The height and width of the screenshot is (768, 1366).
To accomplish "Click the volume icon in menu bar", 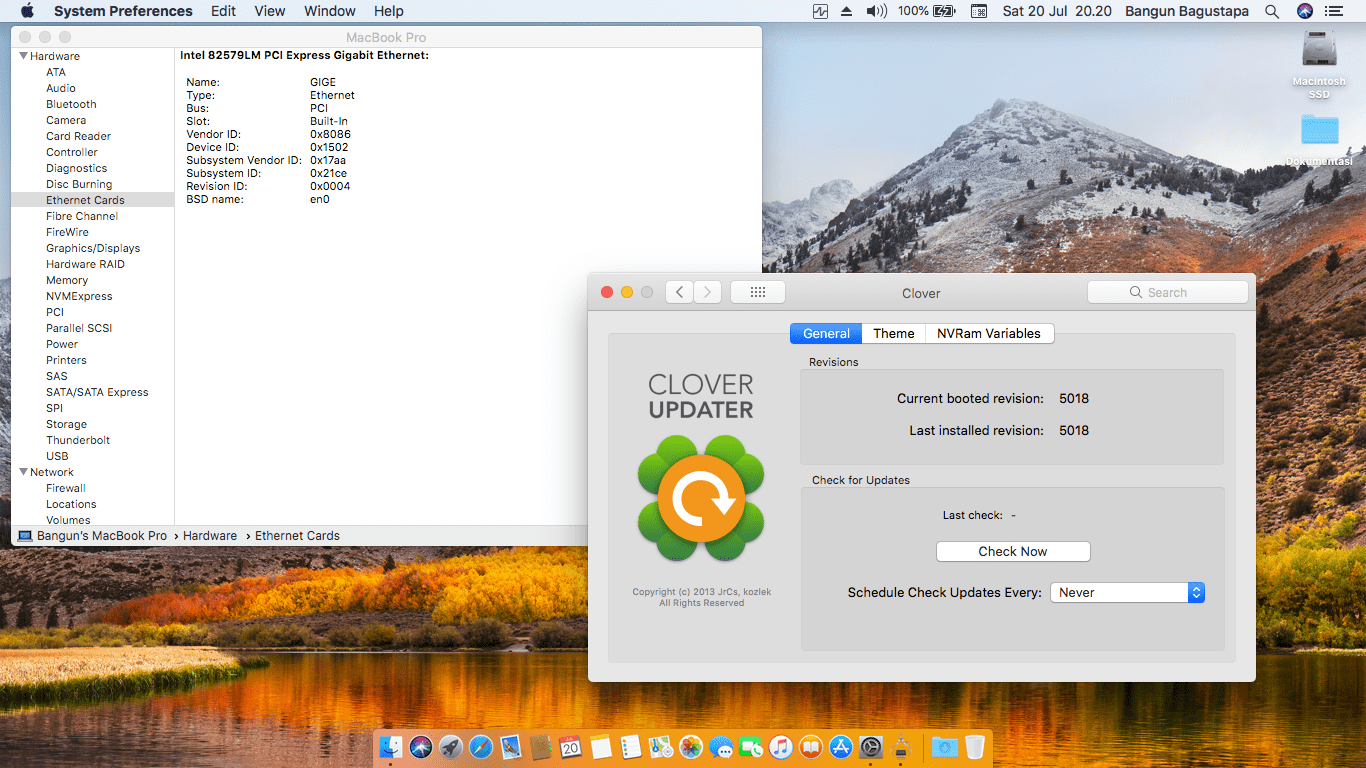I will tap(877, 11).
